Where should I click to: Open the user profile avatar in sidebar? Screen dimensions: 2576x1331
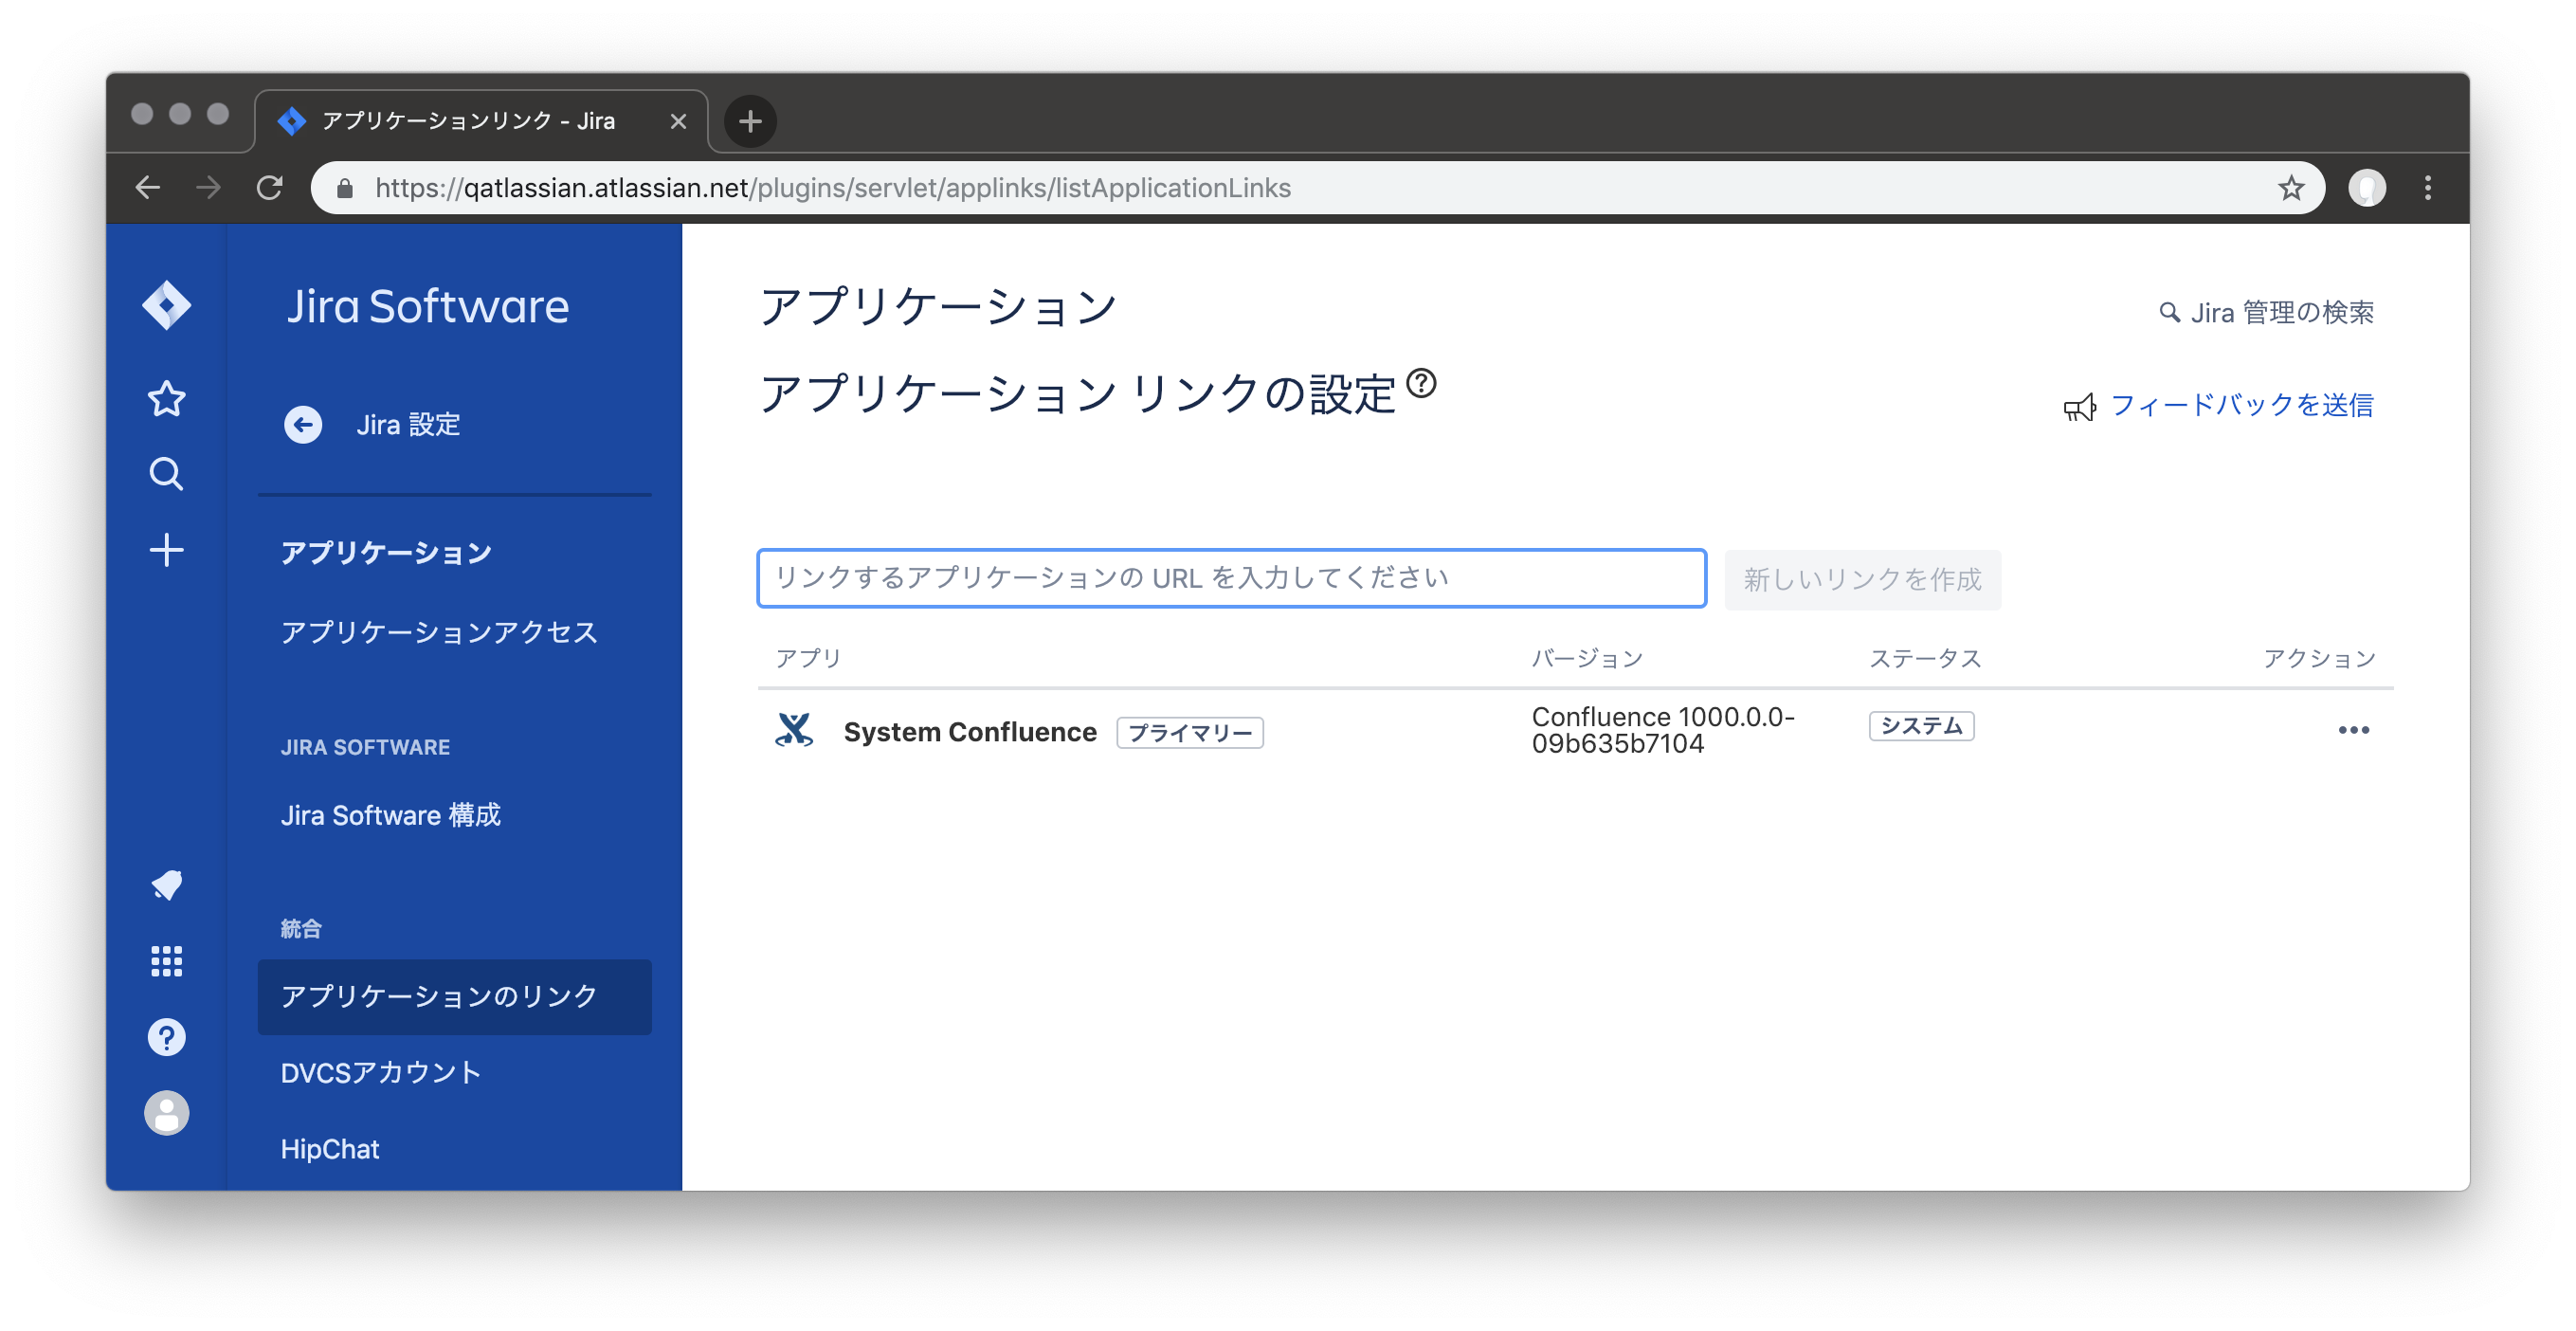coord(166,1113)
